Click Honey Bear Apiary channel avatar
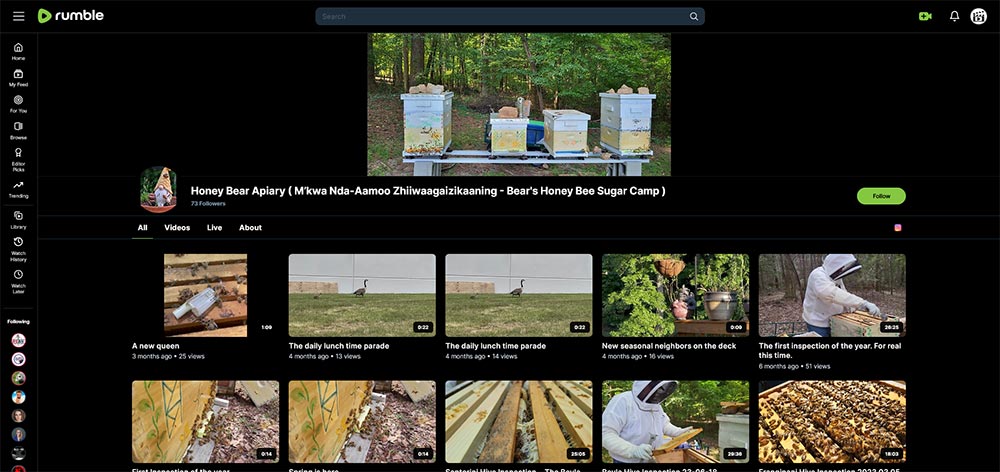This screenshot has height=472, width=1000. point(158,189)
